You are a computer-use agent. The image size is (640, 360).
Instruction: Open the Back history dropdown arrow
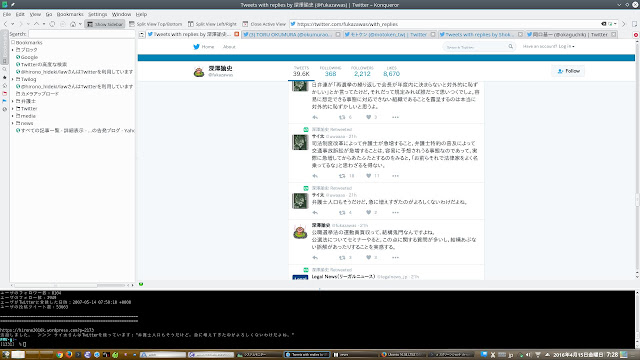click(13, 24)
